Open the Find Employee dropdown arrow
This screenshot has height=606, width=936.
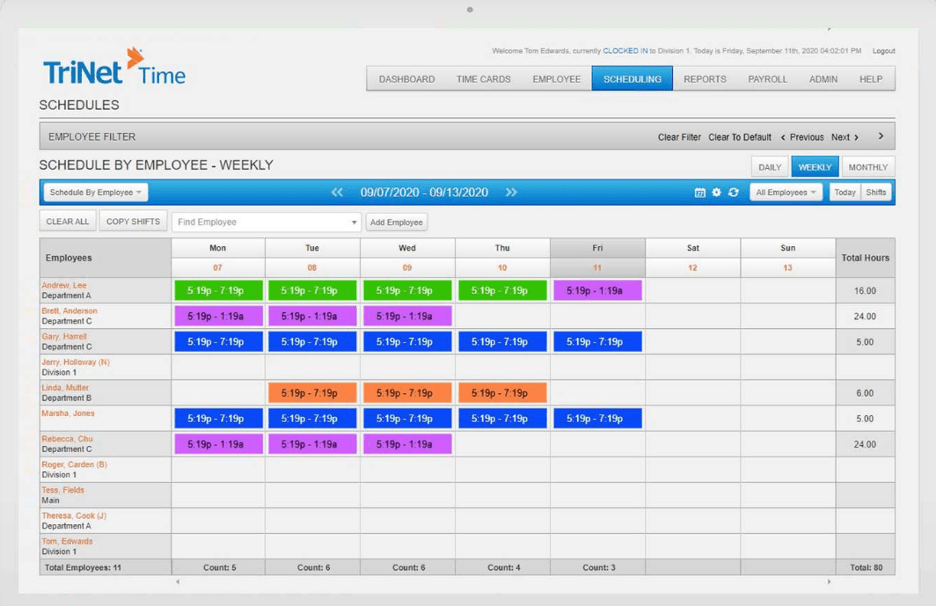(x=355, y=221)
